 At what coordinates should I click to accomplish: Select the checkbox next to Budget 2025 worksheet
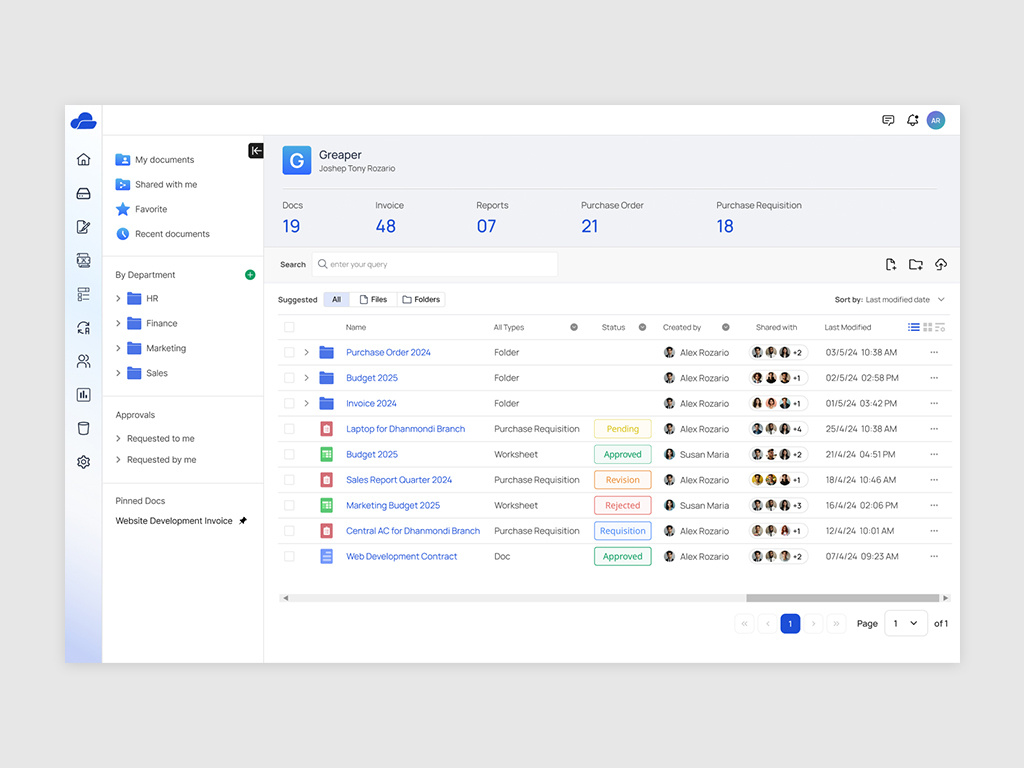[289, 454]
